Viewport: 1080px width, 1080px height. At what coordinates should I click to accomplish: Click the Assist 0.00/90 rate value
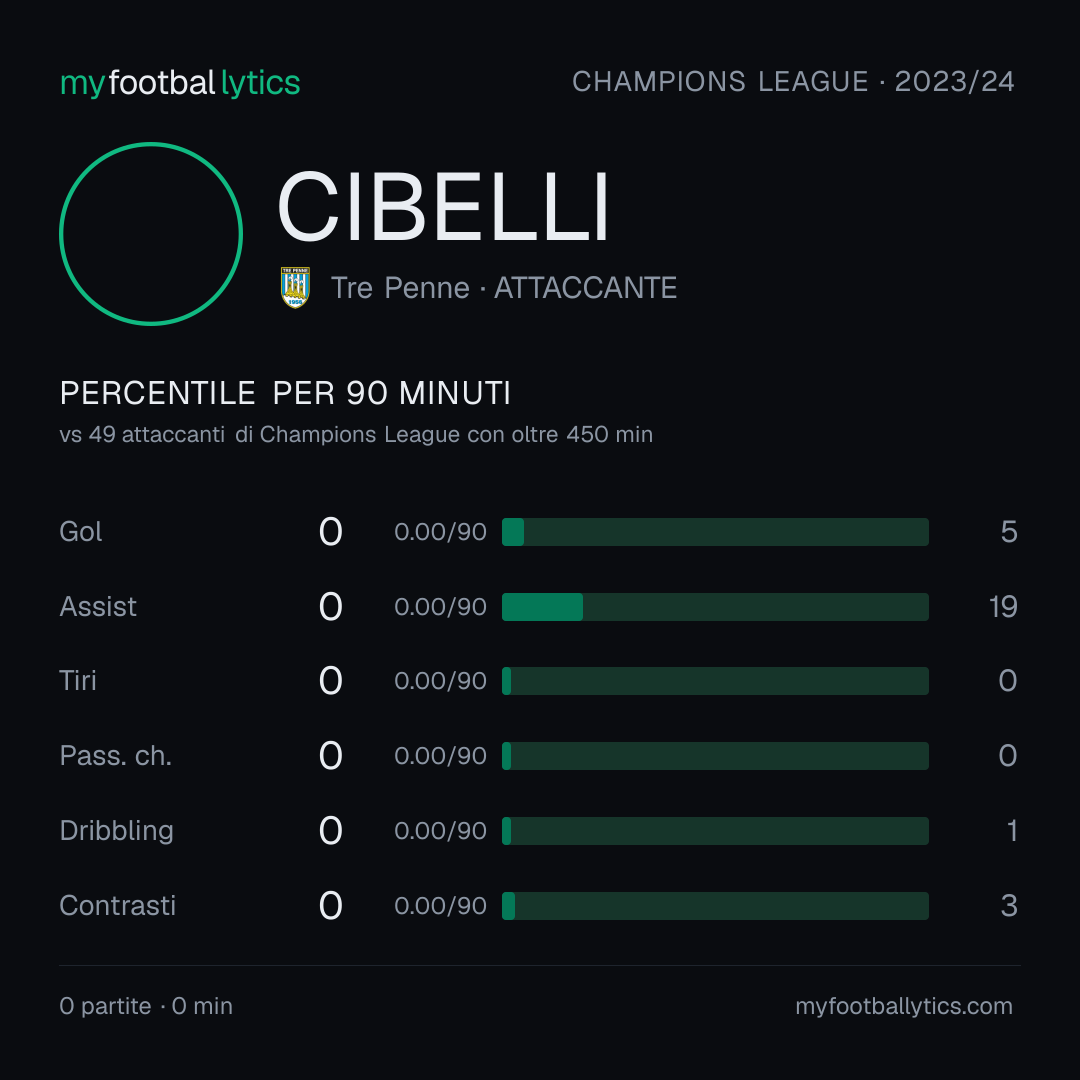coord(440,607)
